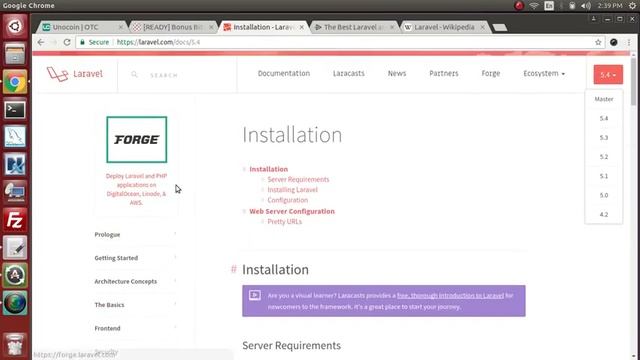Image resolution: width=640 pixels, height=360 pixels.
Task: Select version 5.2 in list
Action: 604,157
